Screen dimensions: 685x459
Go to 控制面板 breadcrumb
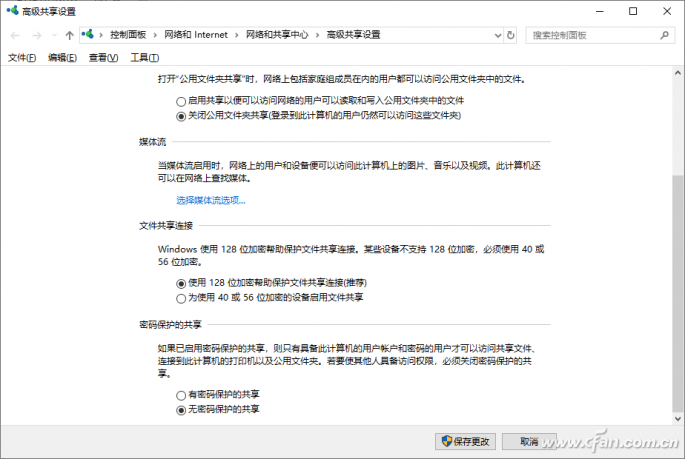tap(128, 35)
